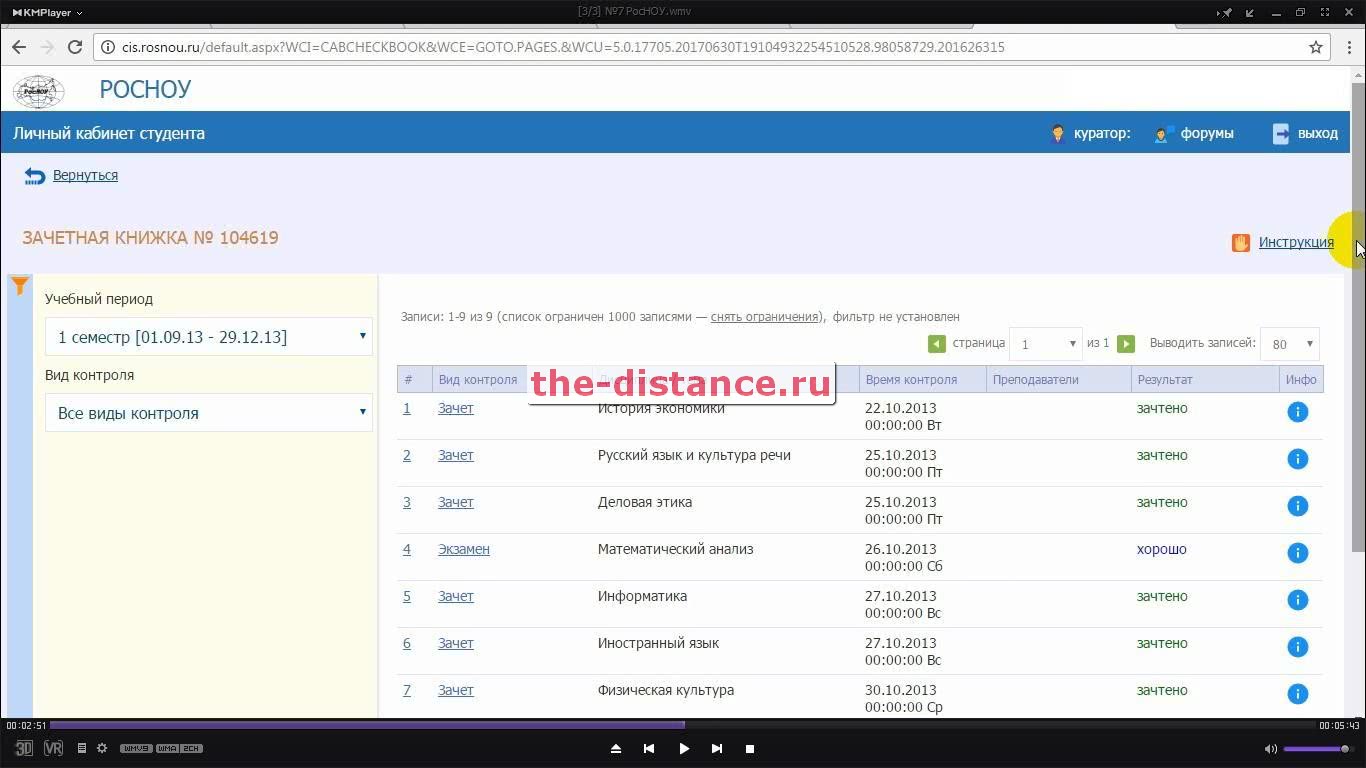Open record number 5 link
Viewport: 1366px width, 768px height.
point(407,596)
